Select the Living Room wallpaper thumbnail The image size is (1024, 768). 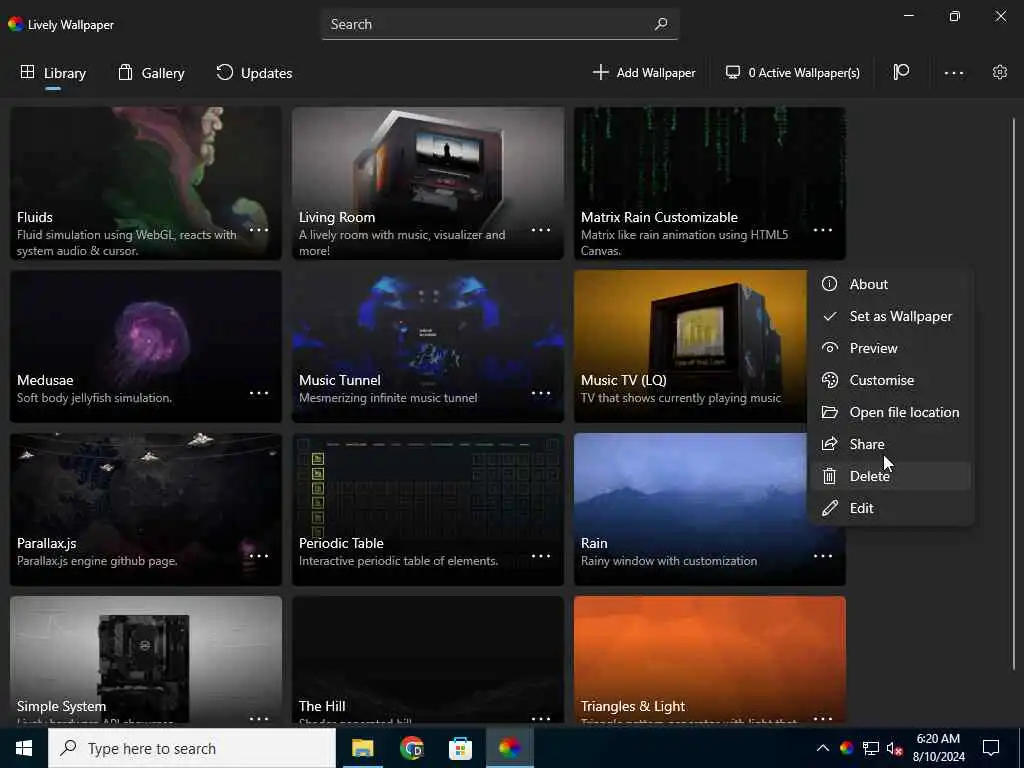tap(428, 184)
